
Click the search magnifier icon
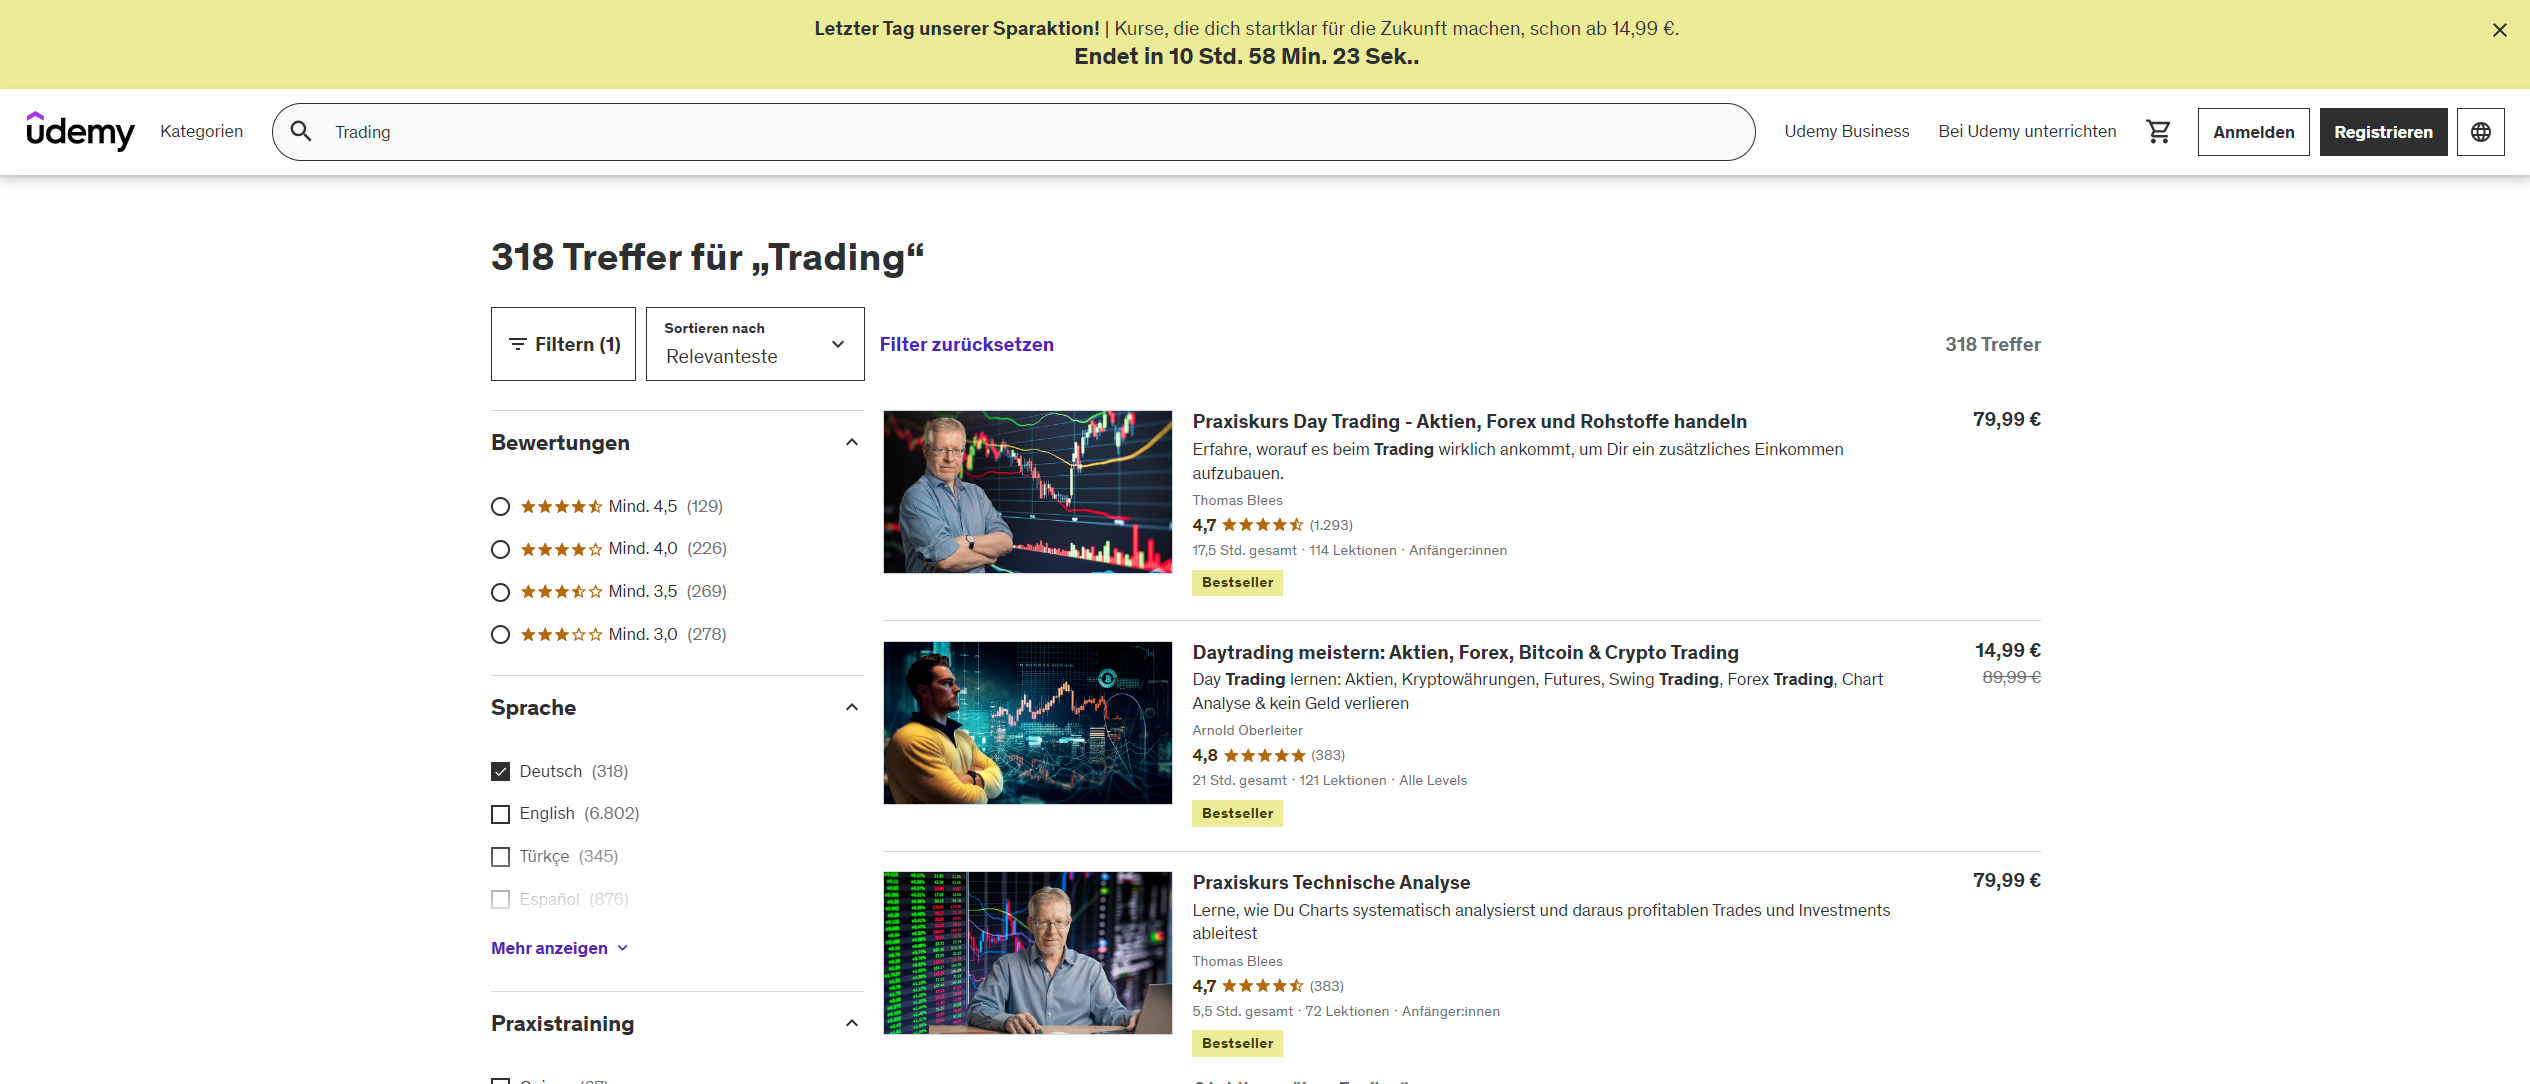(301, 132)
